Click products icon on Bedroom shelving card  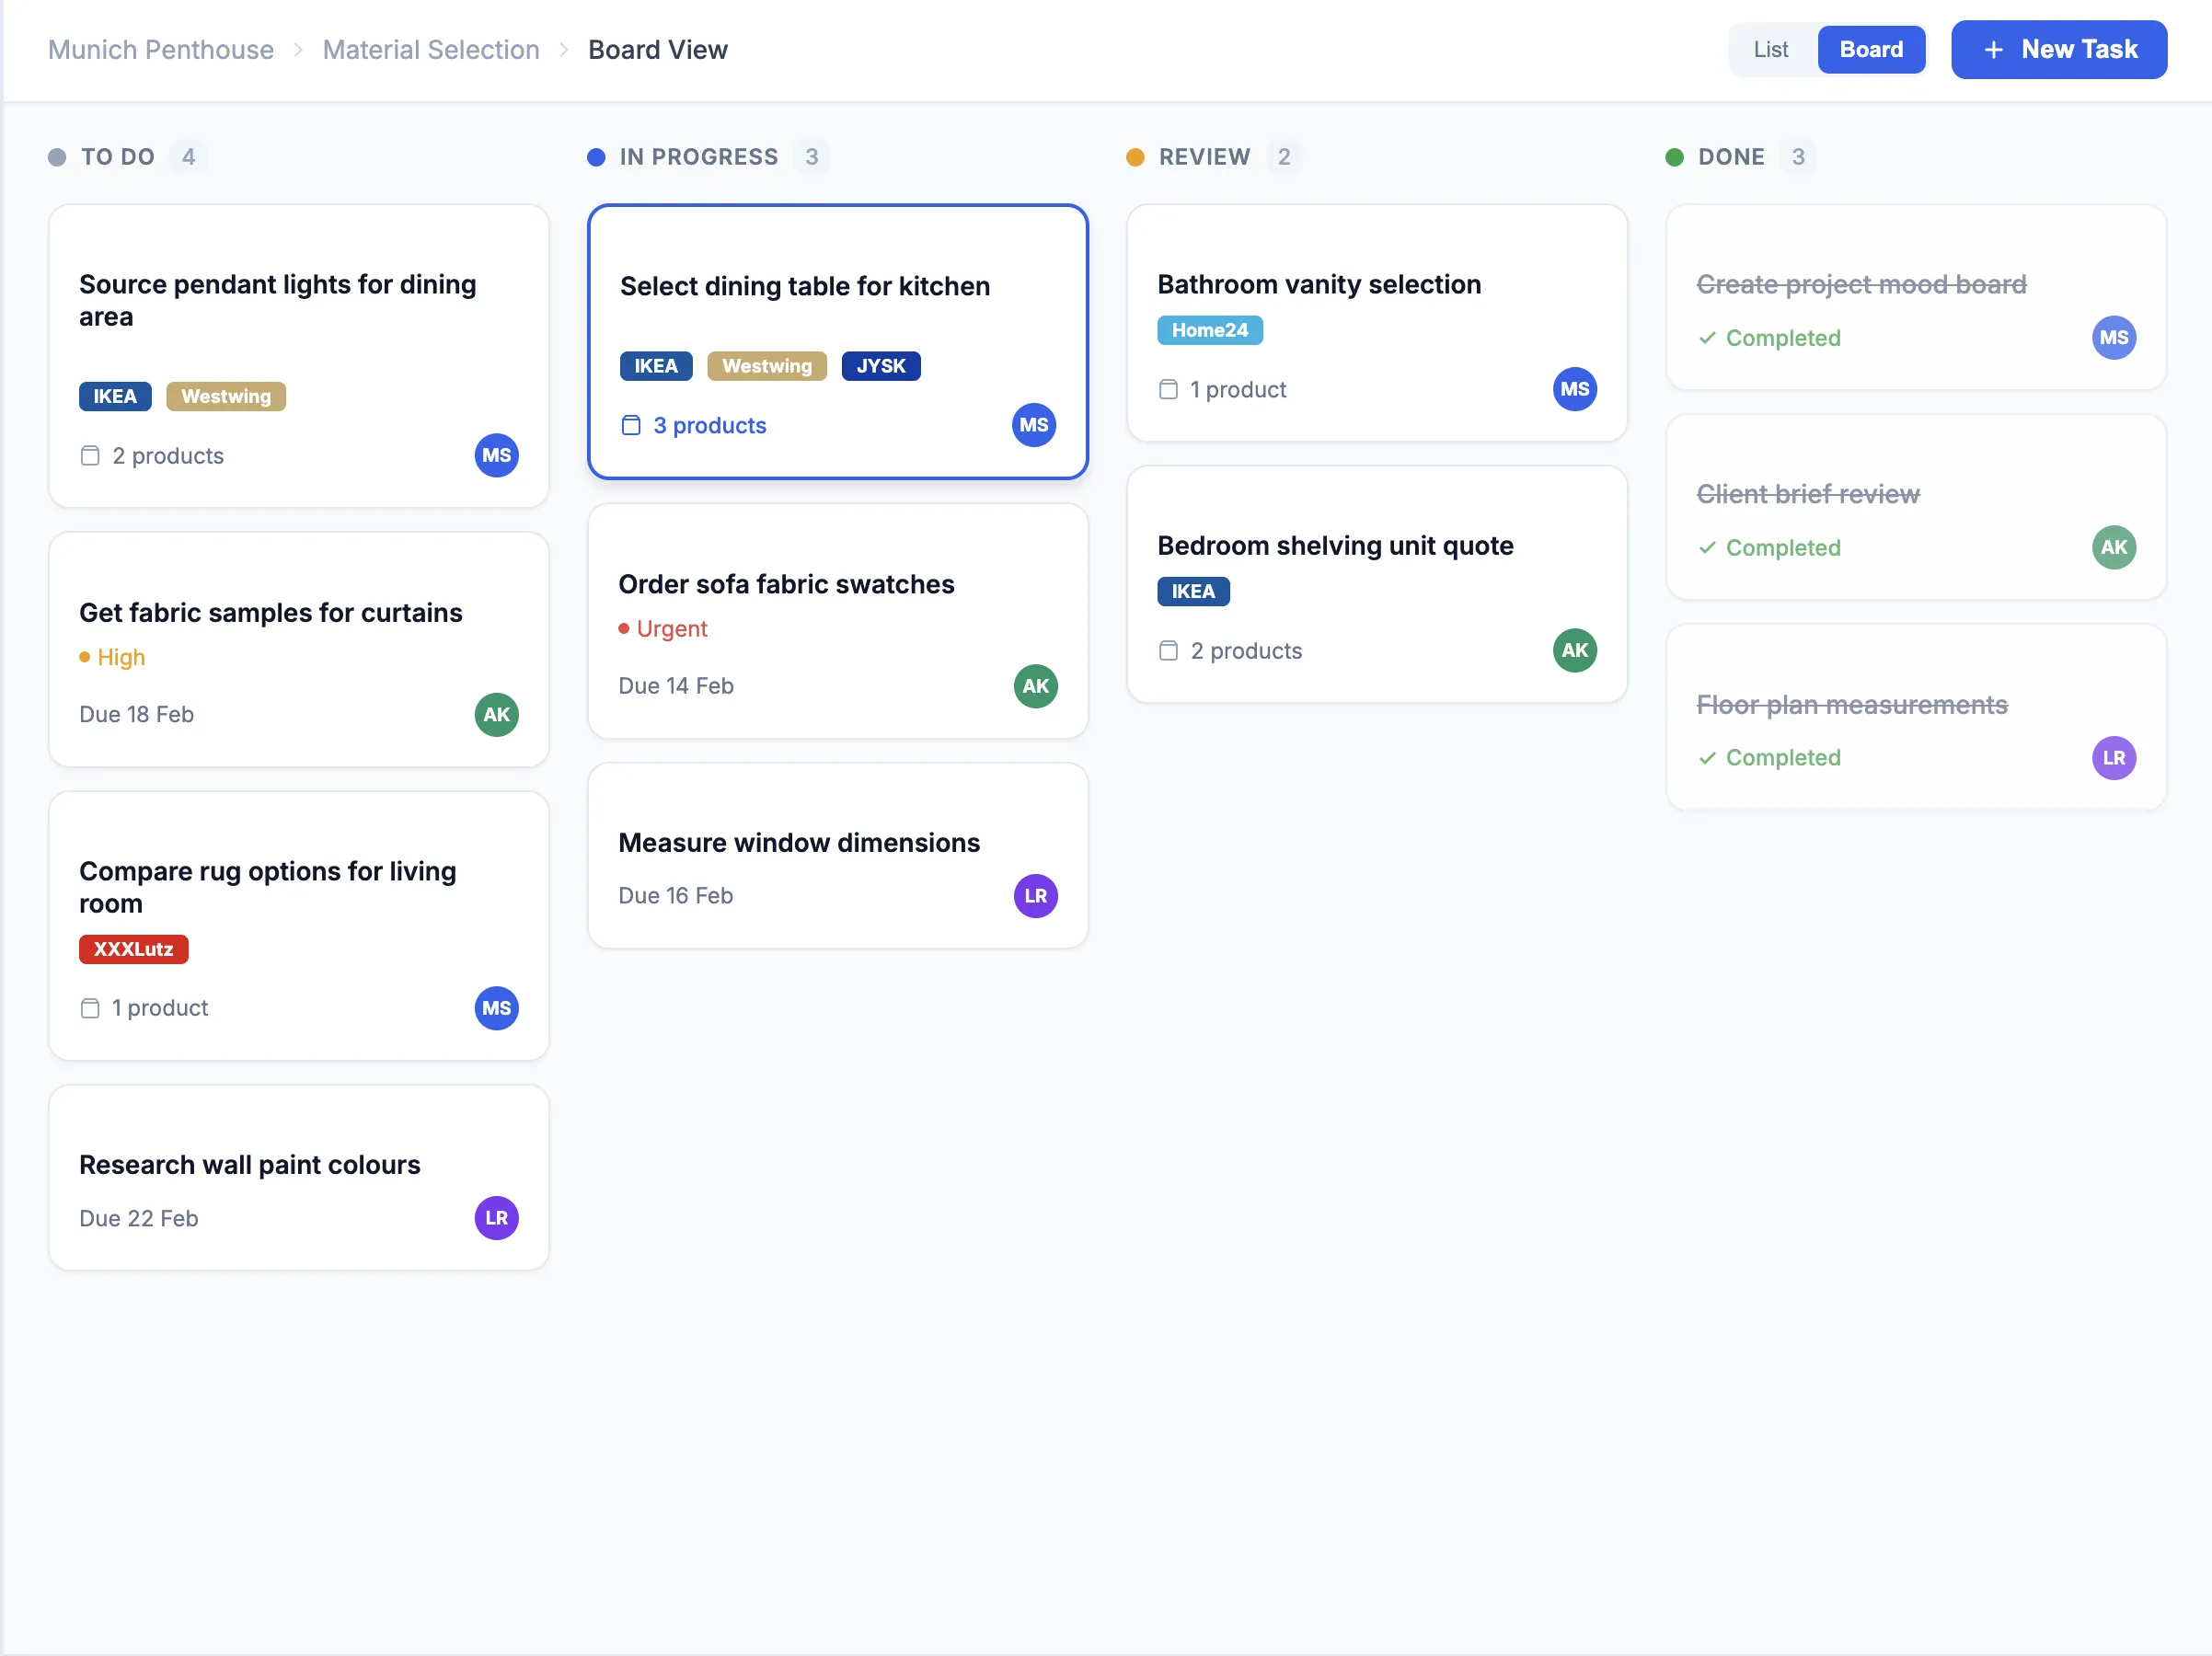coord(1168,651)
